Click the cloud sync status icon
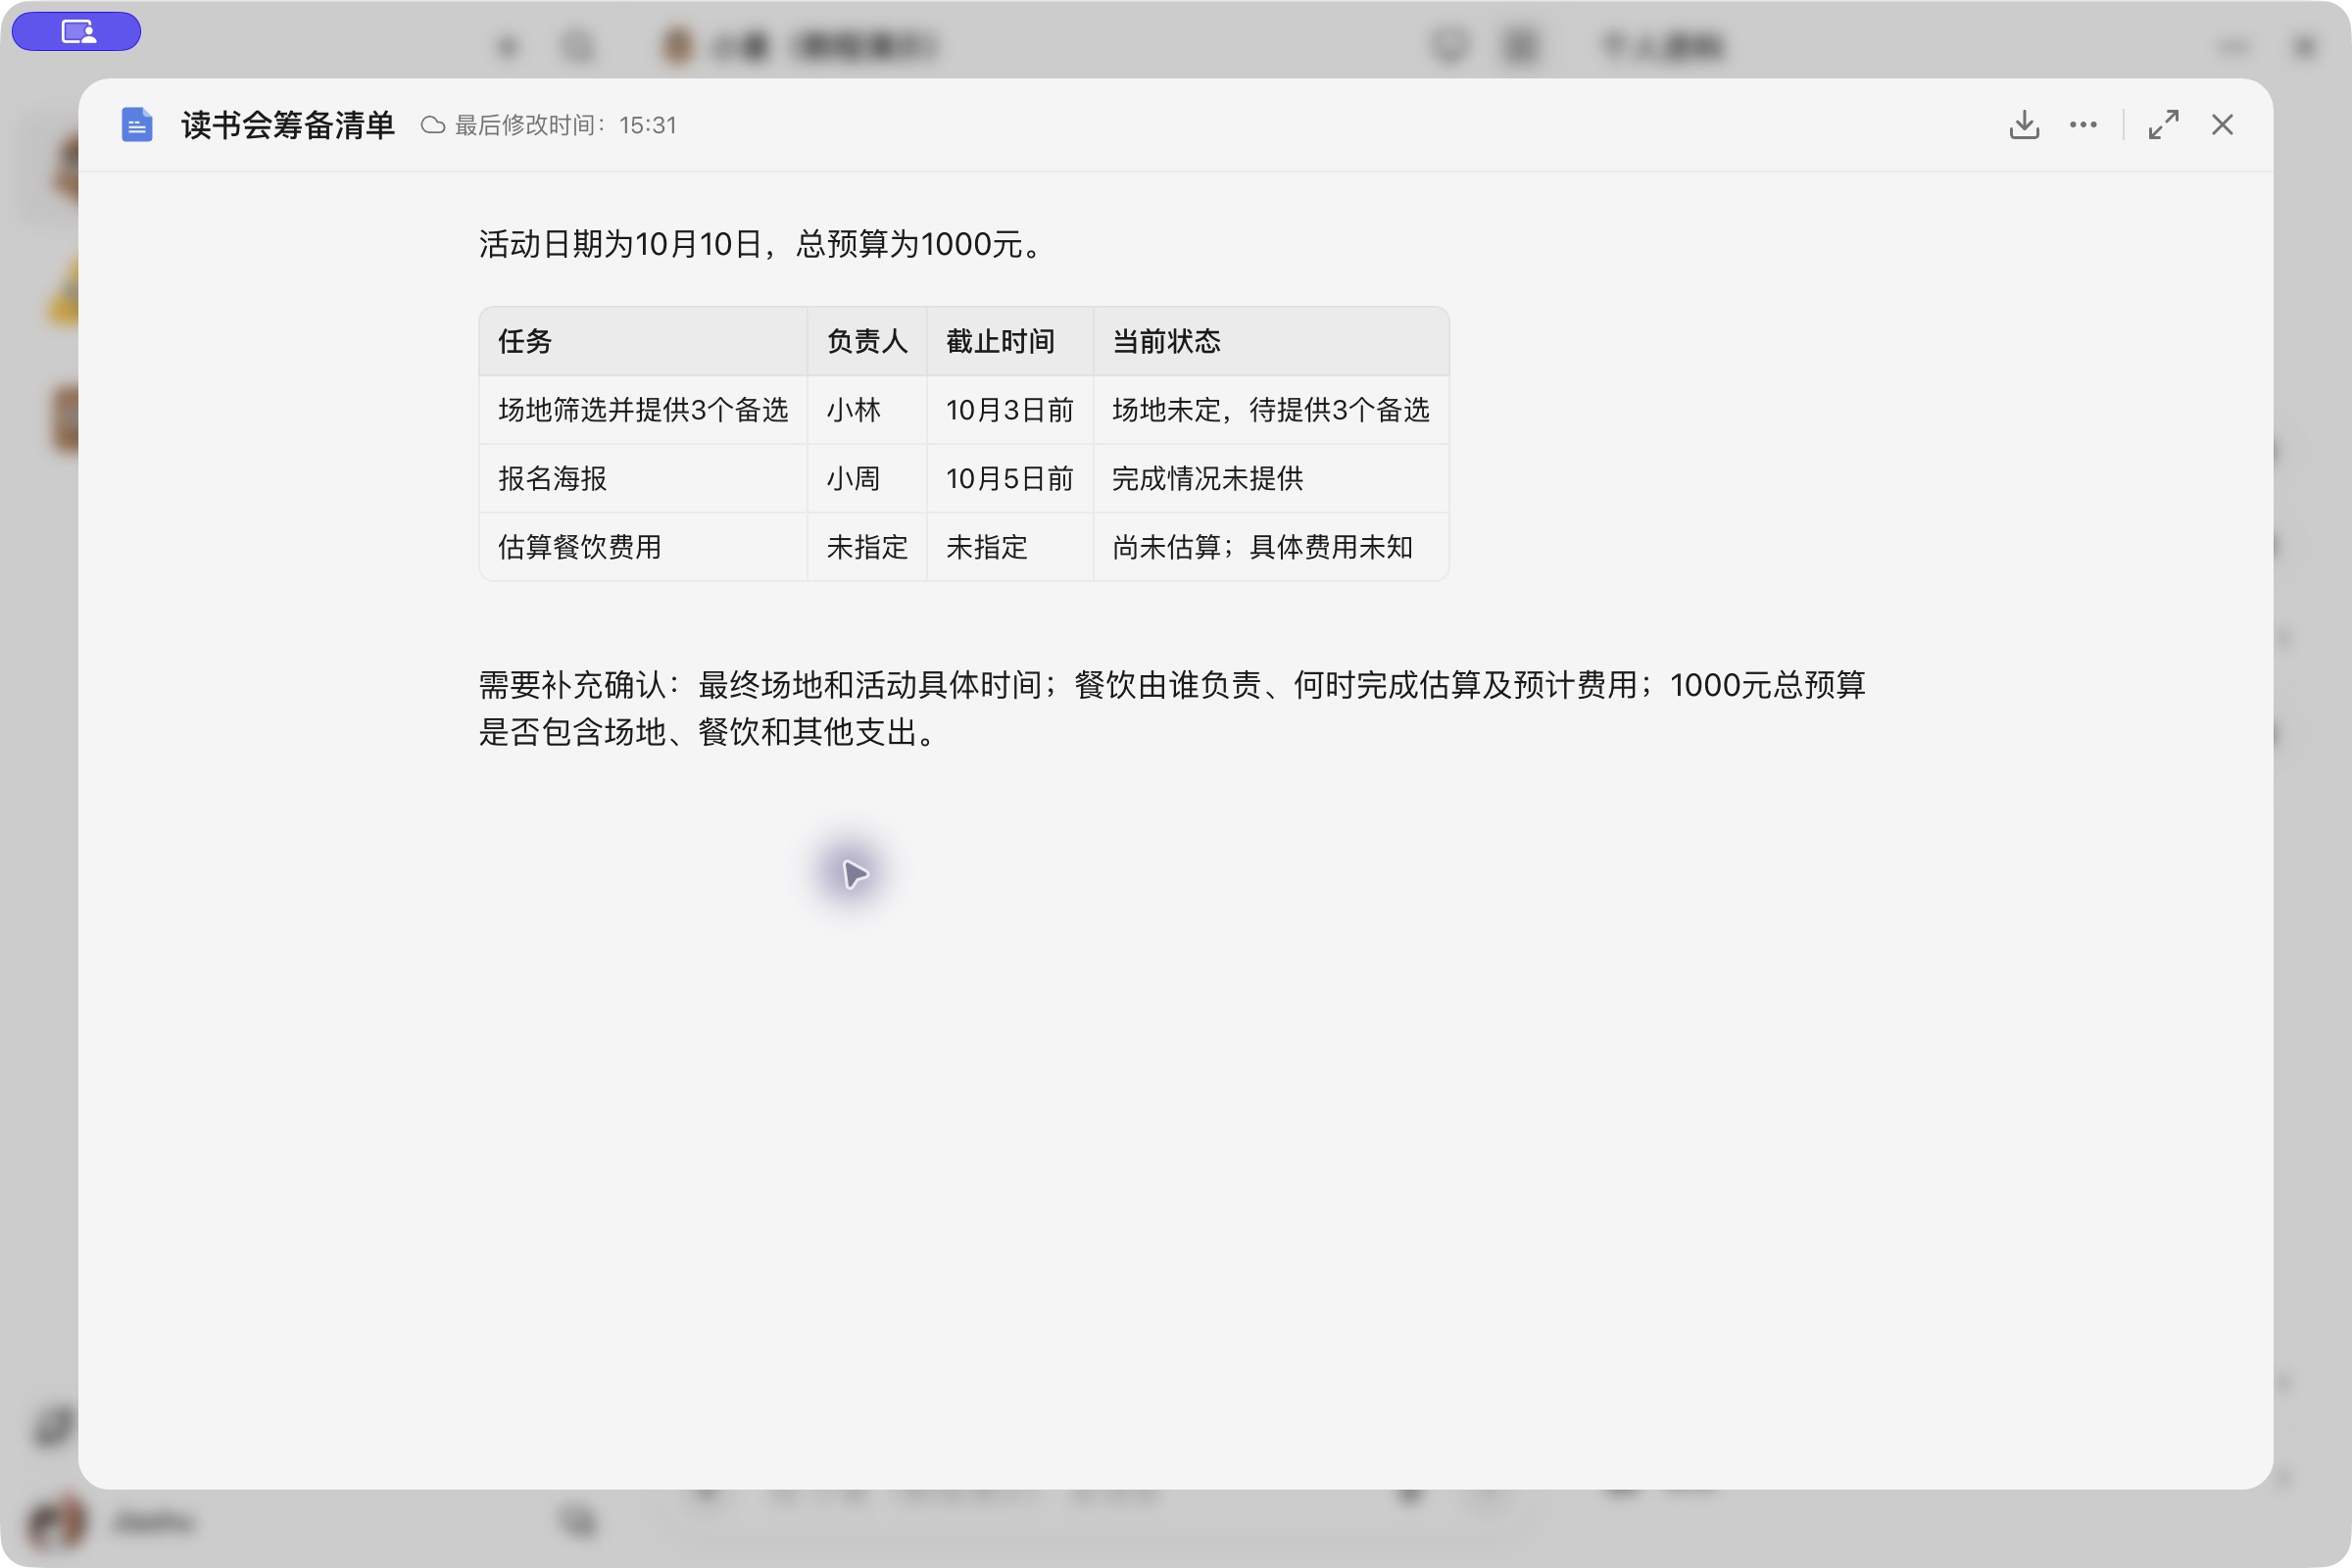The image size is (2352, 1568). point(433,125)
